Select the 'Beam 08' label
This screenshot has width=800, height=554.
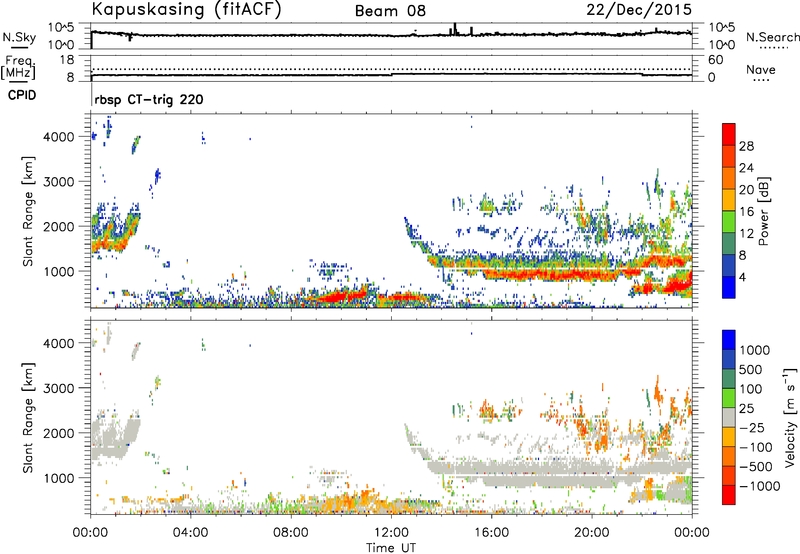[x=390, y=11]
